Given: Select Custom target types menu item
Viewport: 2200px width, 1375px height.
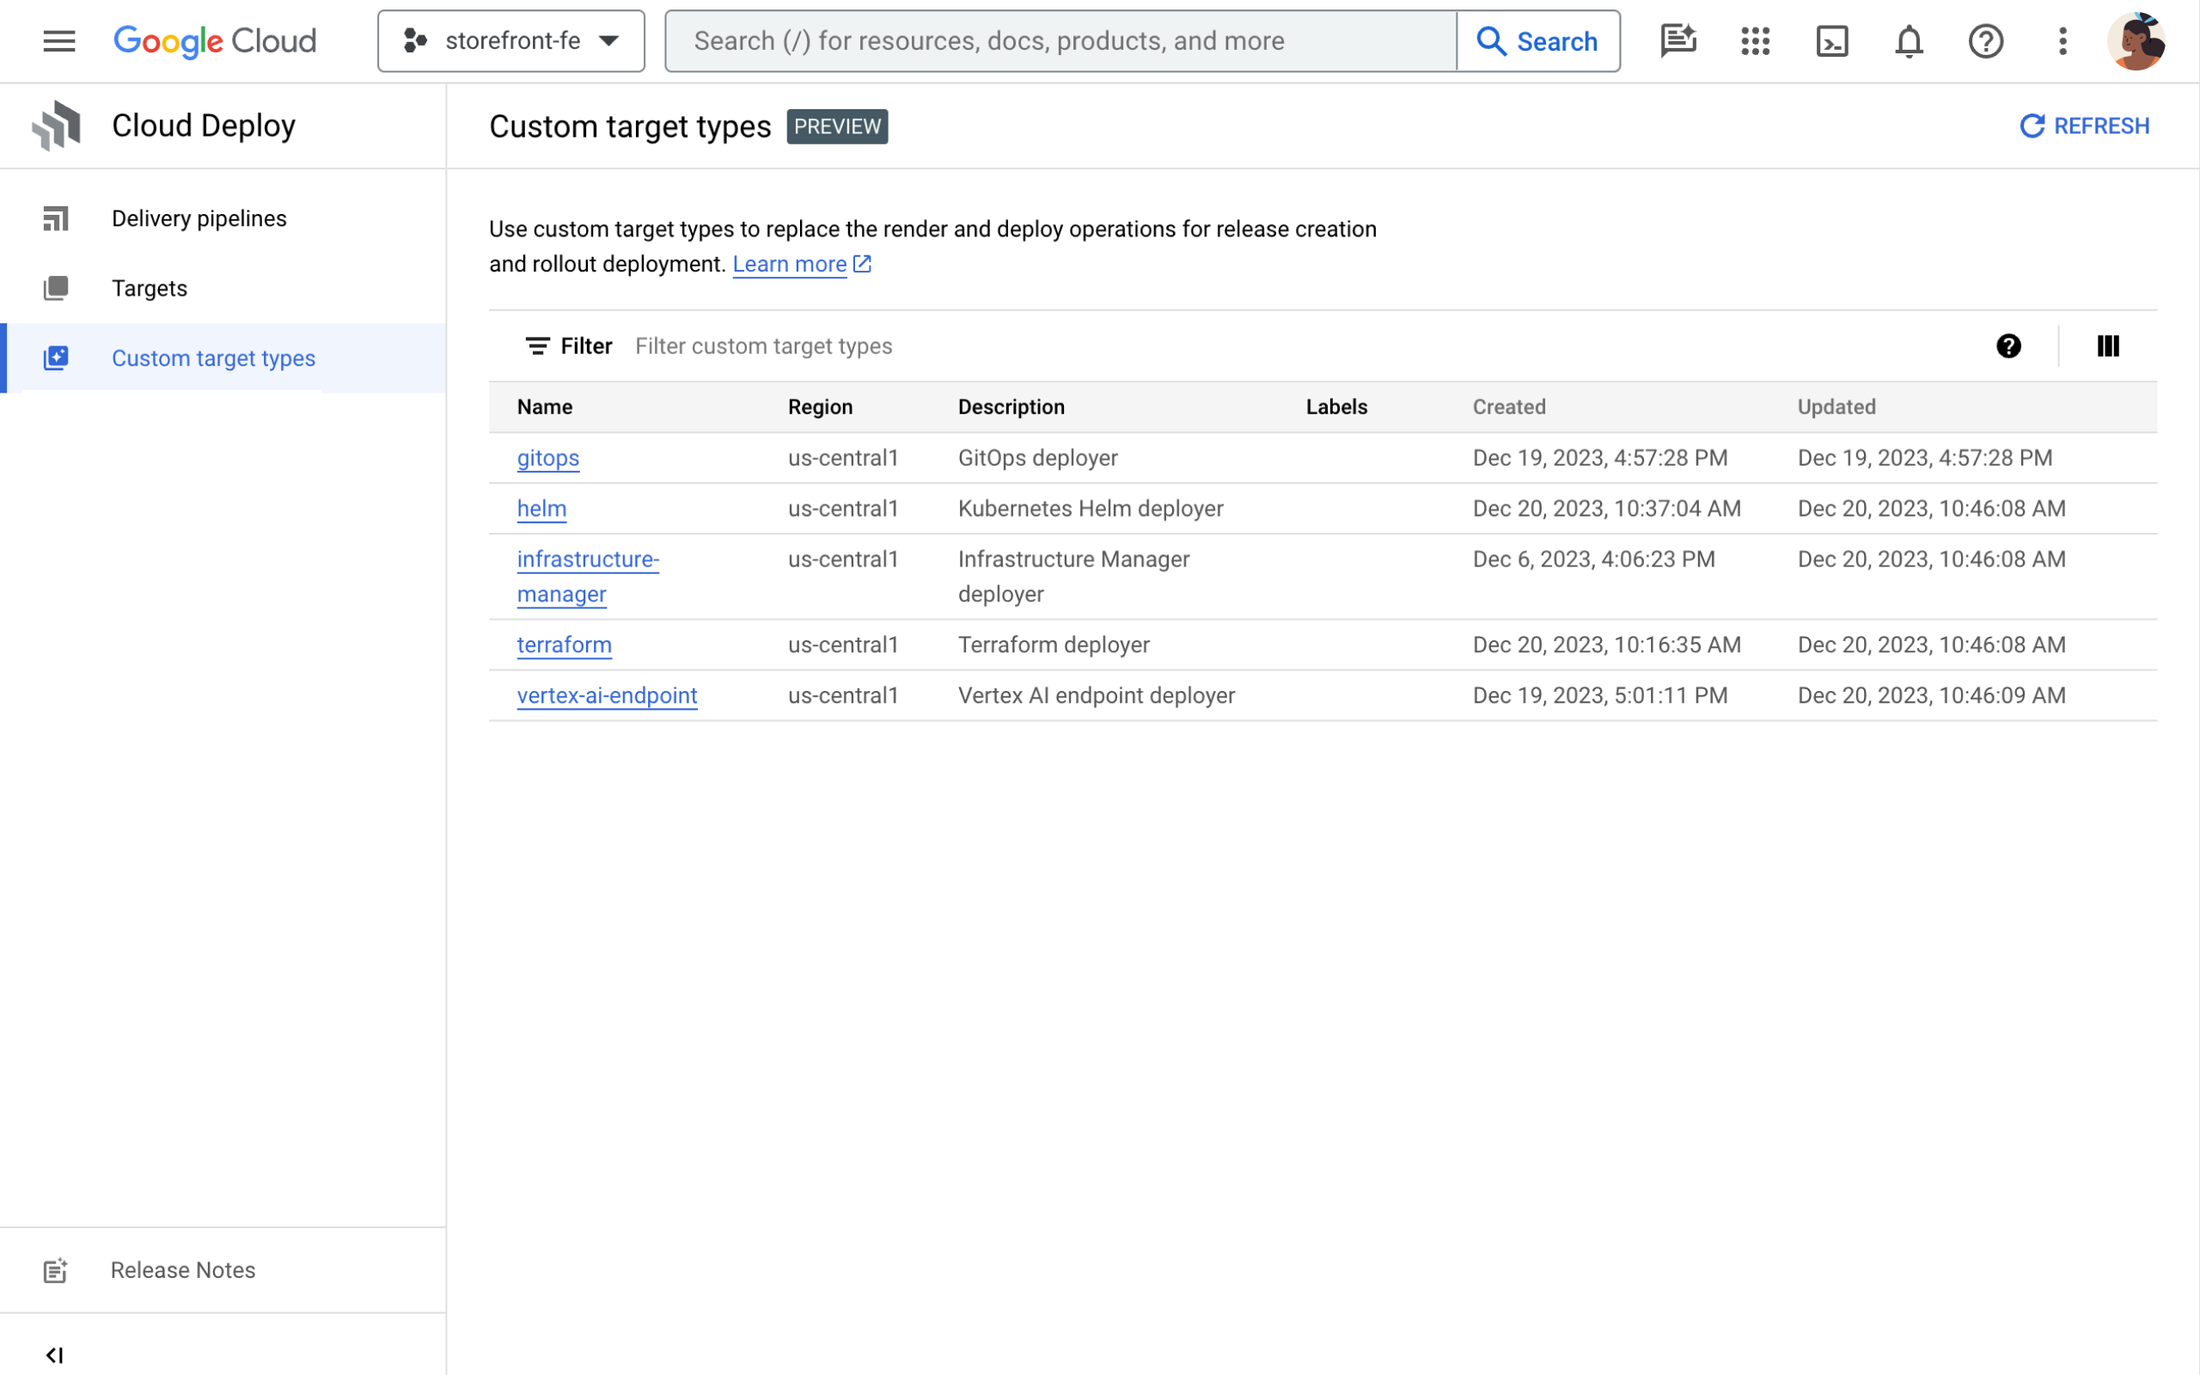Looking at the screenshot, I should [x=214, y=358].
